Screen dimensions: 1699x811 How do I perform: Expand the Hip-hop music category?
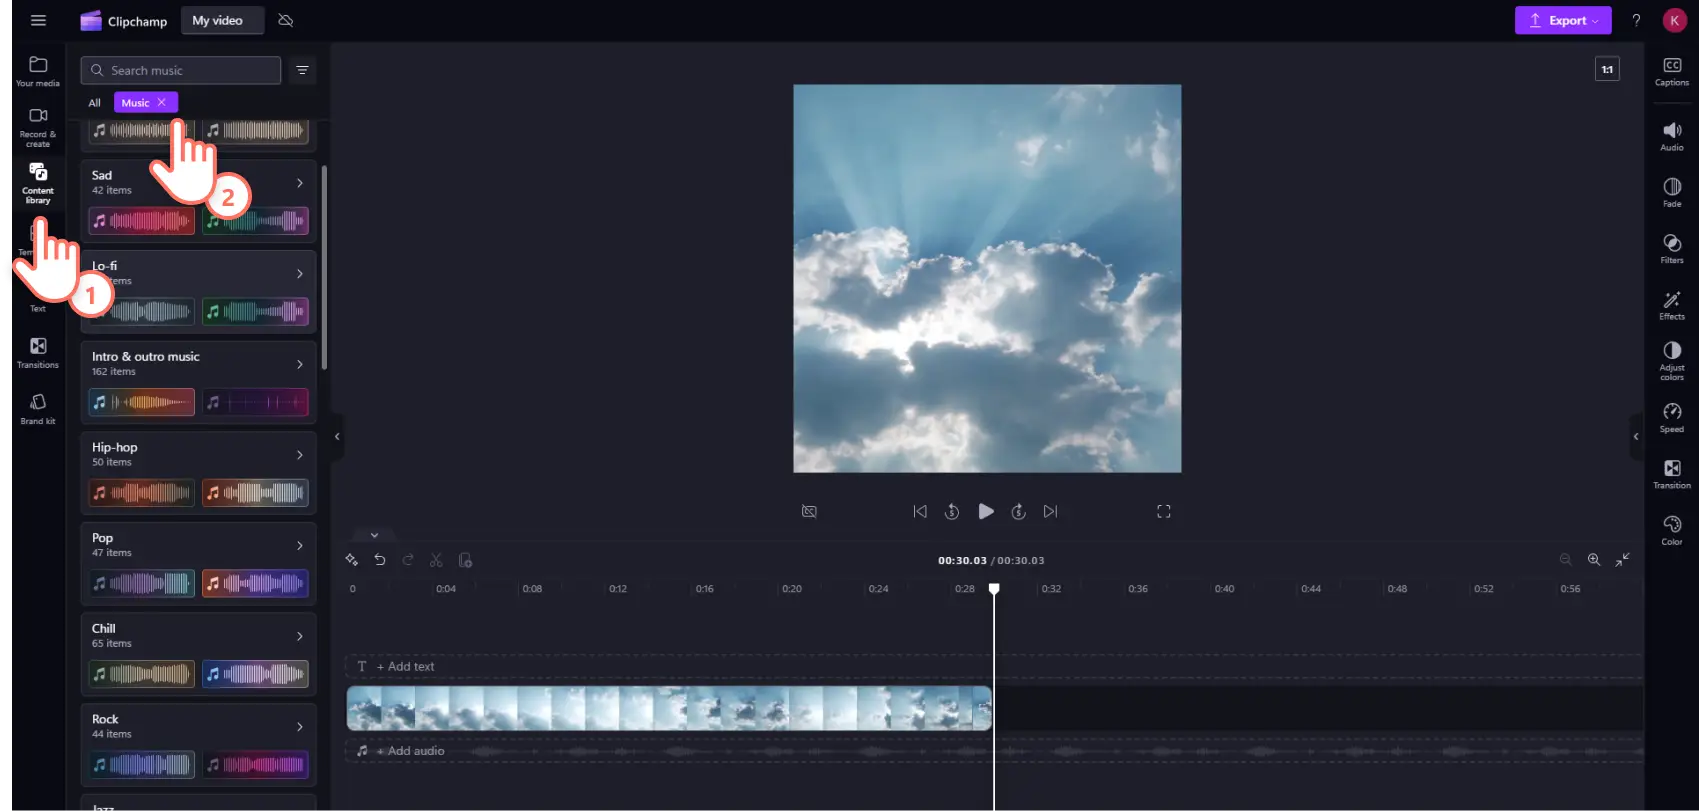(299, 455)
